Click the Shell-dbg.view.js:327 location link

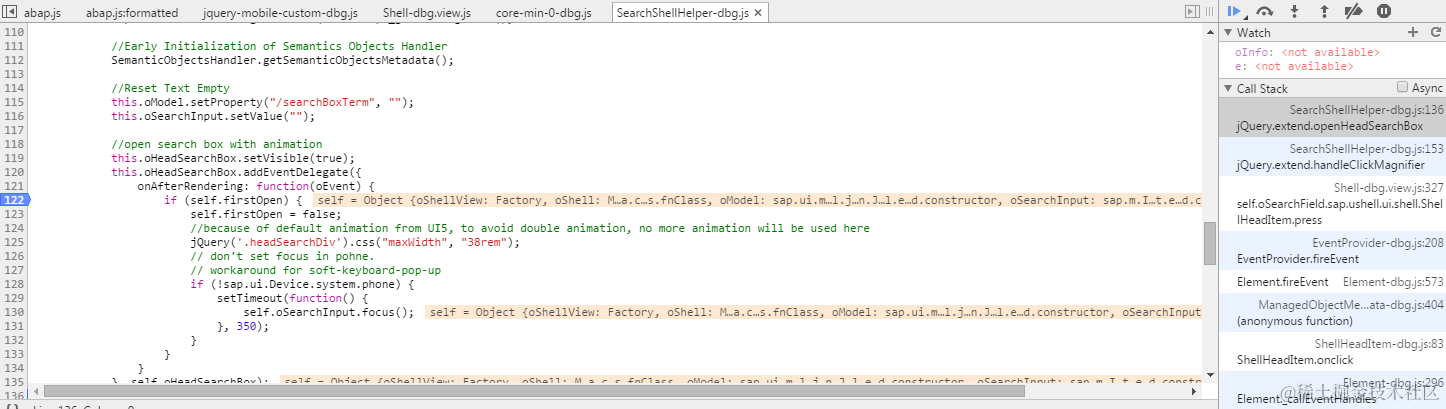(x=1389, y=187)
